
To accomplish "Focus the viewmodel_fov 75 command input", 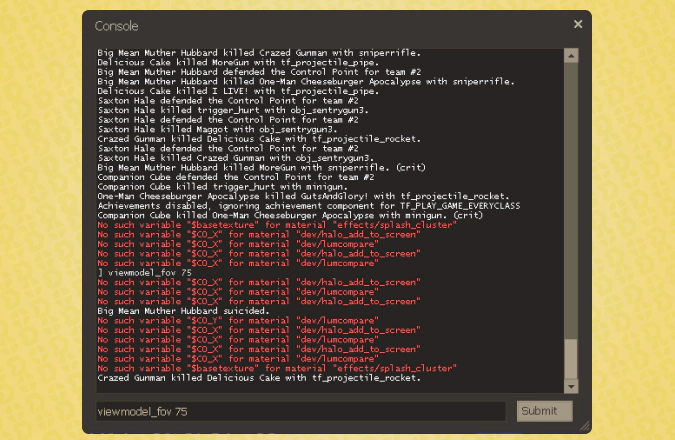I will tap(299, 411).
